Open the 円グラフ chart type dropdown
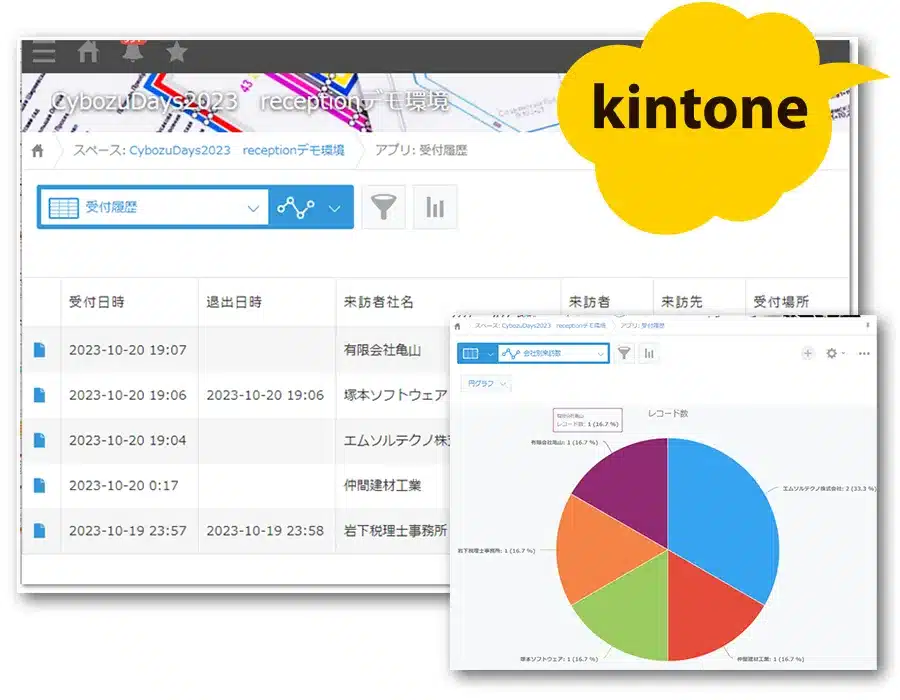This screenshot has width=900, height=700. (x=487, y=383)
